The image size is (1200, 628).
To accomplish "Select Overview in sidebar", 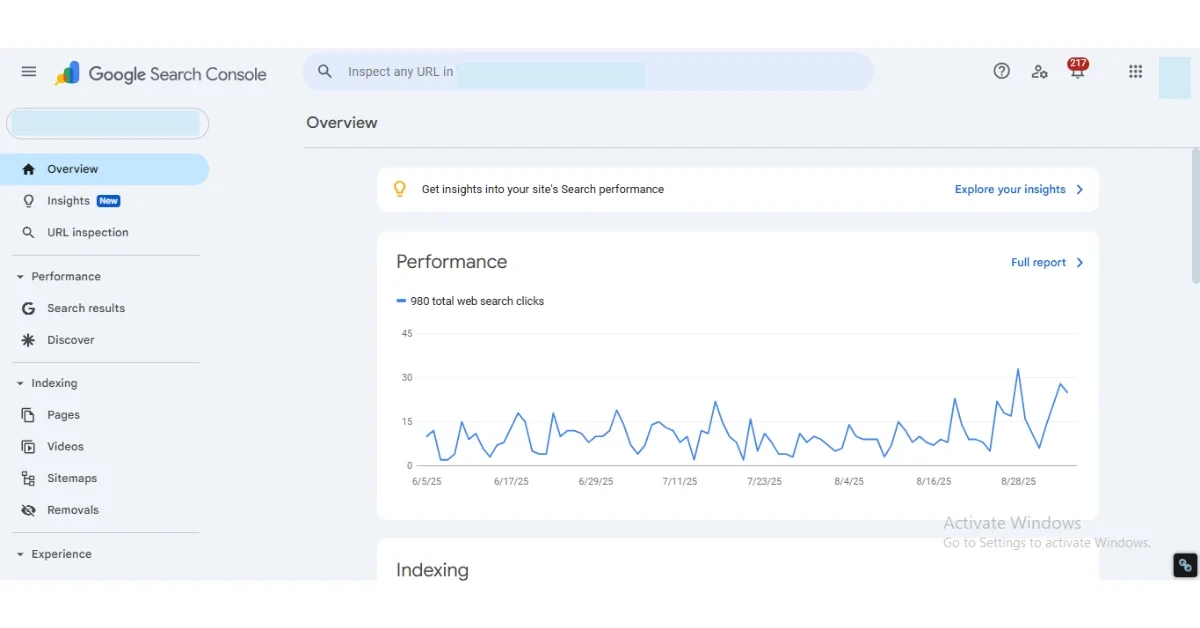I will tap(104, 169).
